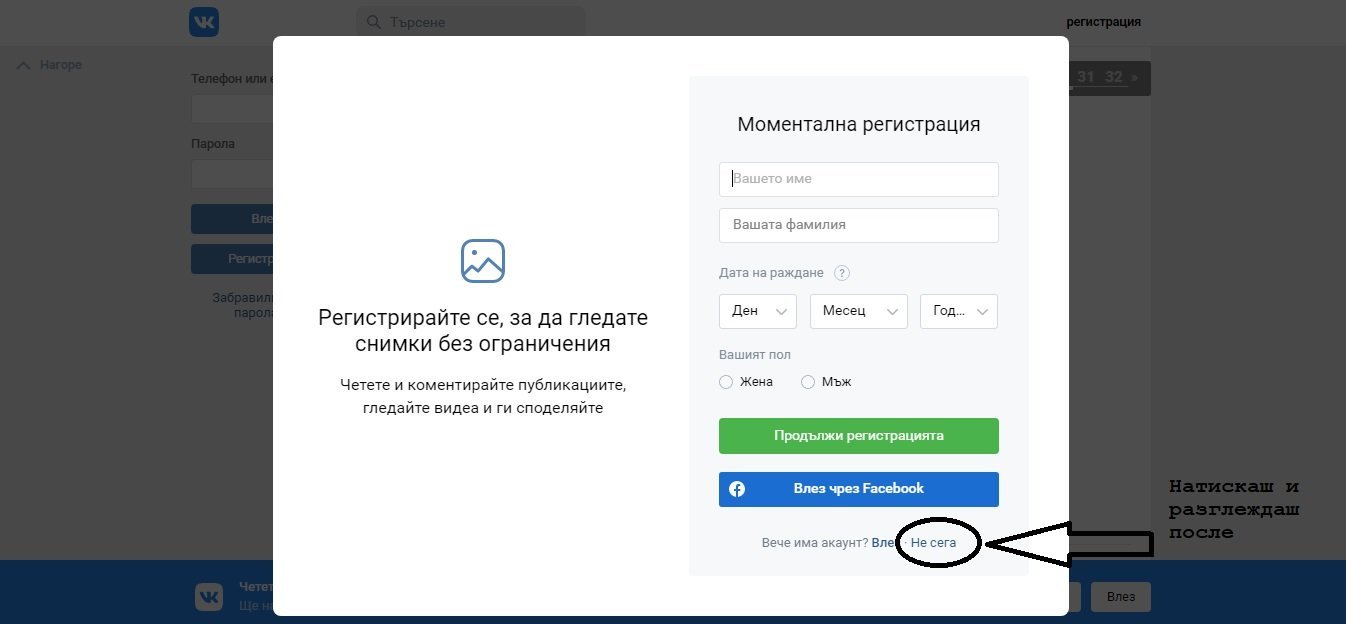Click the picture icon in the dialog
Screen dimensions: 1346x624
483,261
